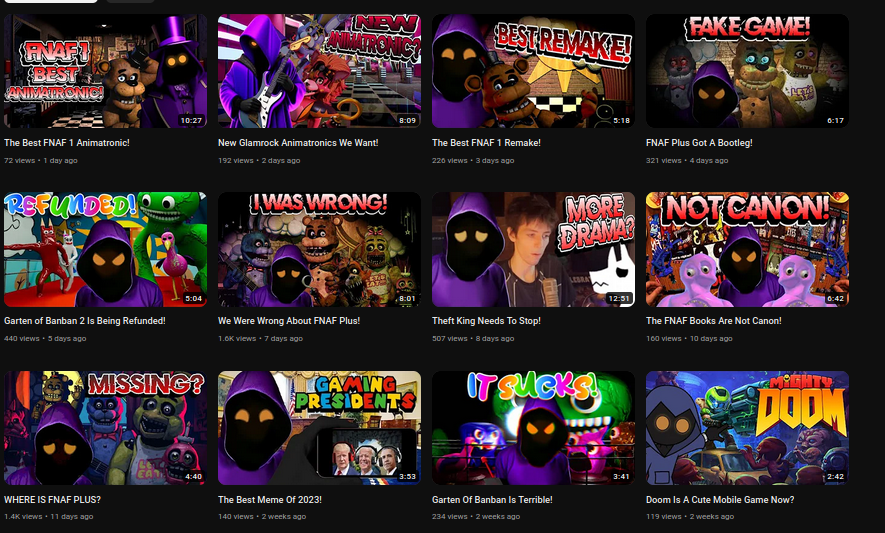
Task: Open 'The Best FNAF 1 Animatronic!' video thumbnail
Action: coord(105,71)
